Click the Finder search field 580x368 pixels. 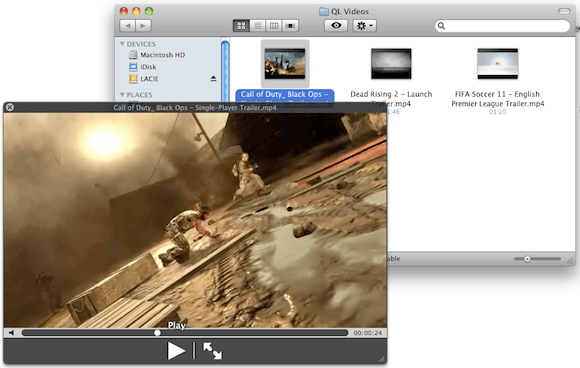coord(502,26)
